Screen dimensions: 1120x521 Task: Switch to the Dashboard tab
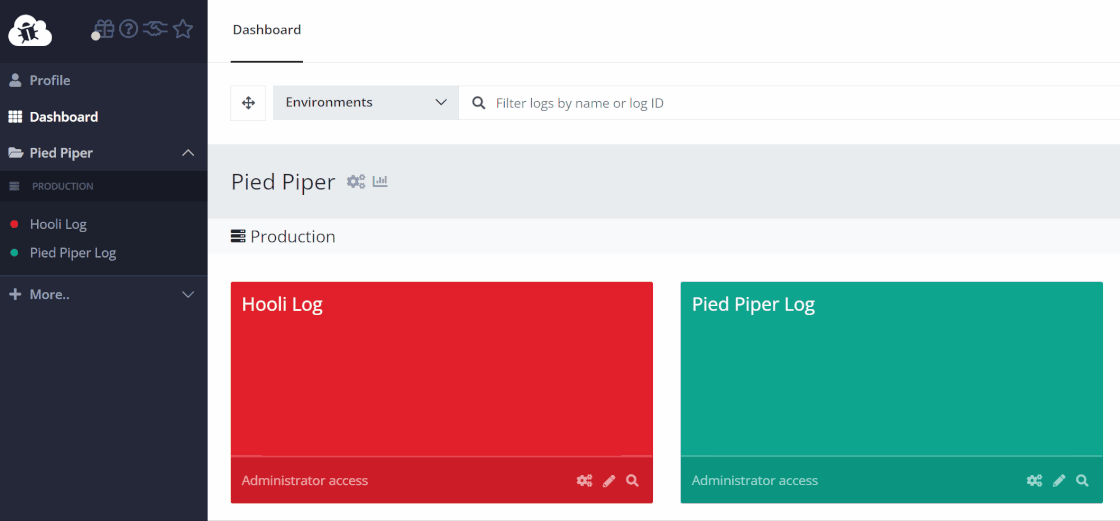pos(267,30)
